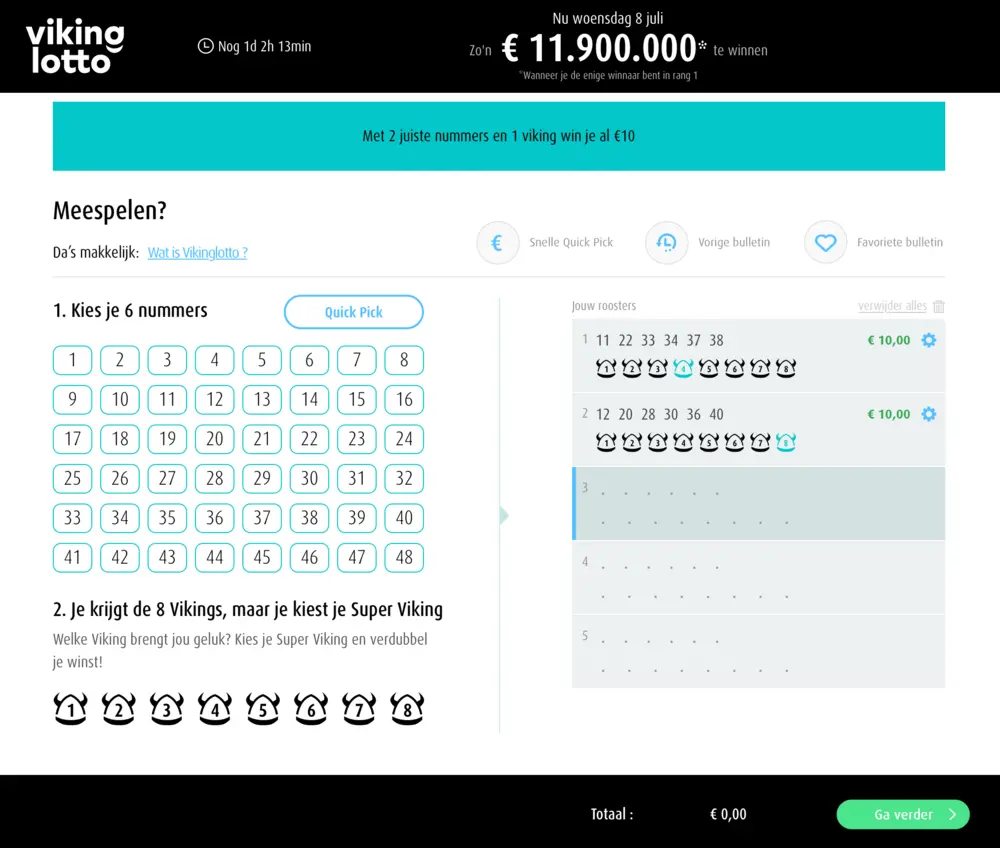Click the Snelle Quick Pick euro icon
The image size is (1000, 848).
[497, 242]
